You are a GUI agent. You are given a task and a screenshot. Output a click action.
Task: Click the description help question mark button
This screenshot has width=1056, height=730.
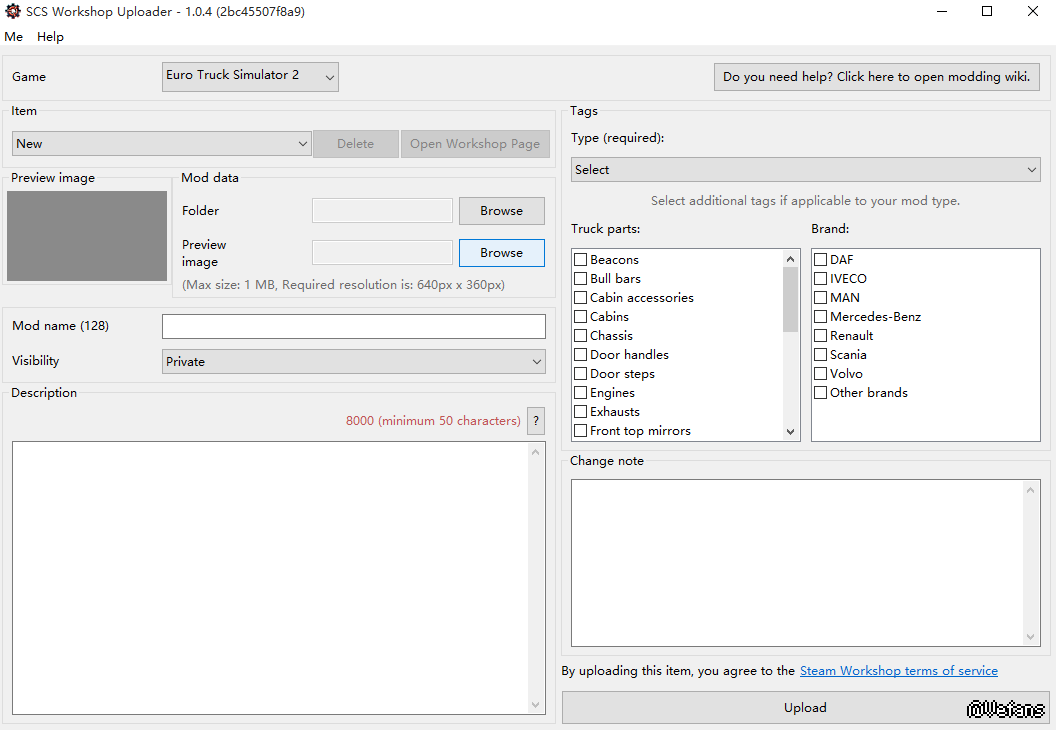point(536,421)
